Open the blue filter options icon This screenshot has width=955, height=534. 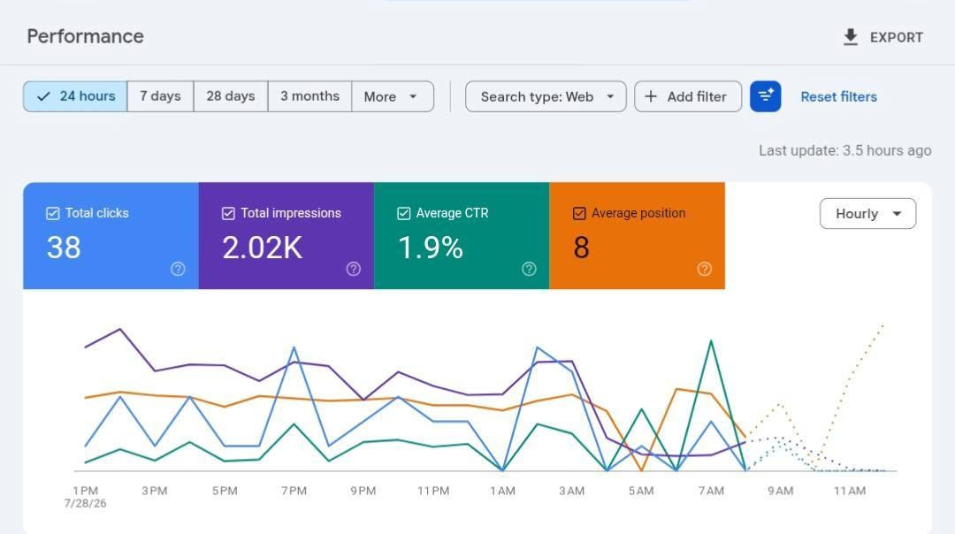(766, 96)
